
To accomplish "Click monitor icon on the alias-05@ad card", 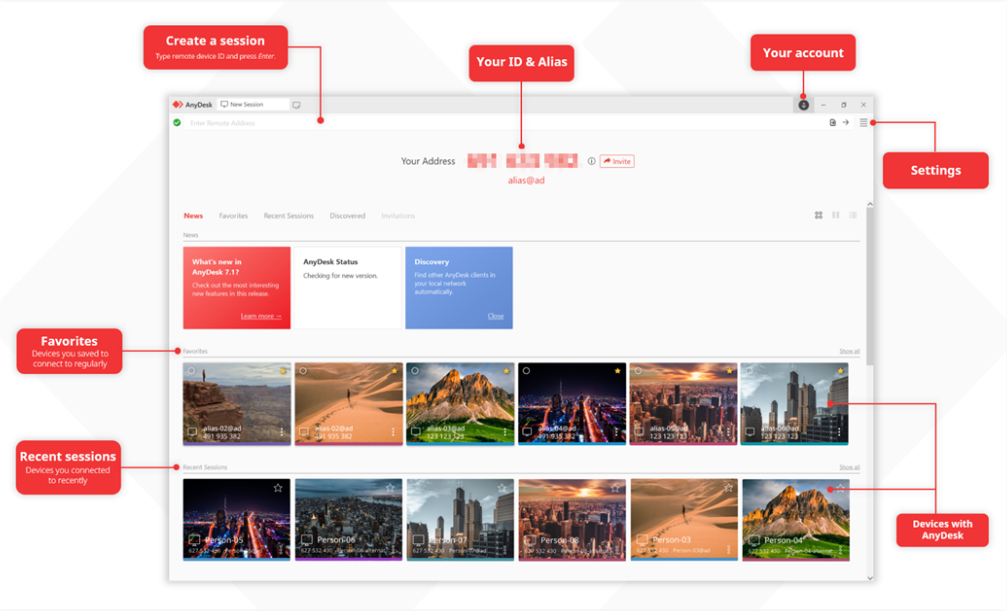I will click(639, 432).
